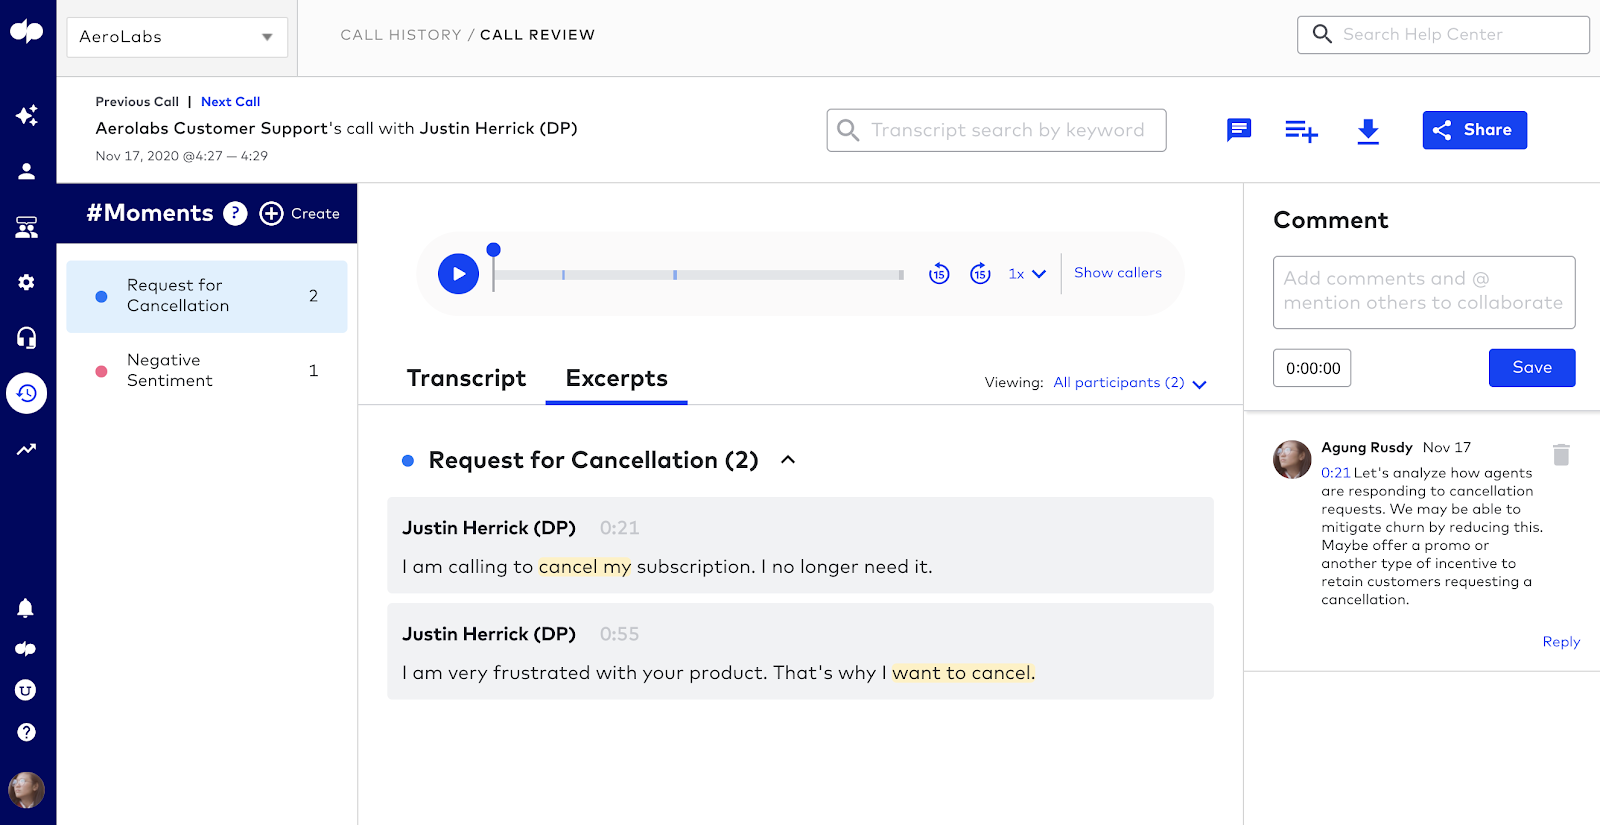Open the All participants (2) filter

1130,383
